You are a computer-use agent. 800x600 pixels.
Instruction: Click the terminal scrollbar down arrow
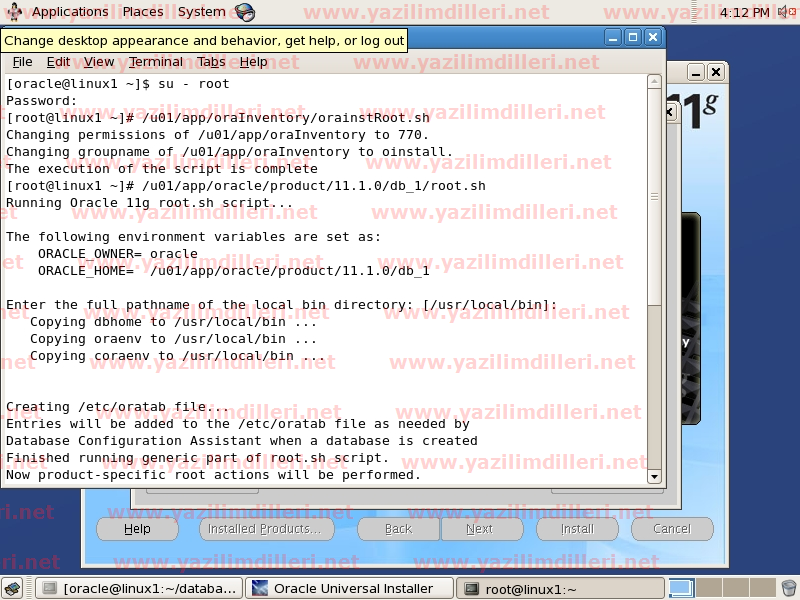(655, 477)
